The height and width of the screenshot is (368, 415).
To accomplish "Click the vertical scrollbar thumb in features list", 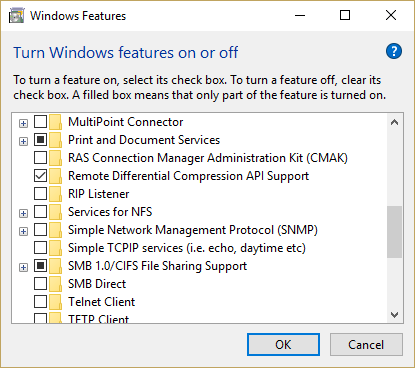I will pyautogui.click(x=395, y=232).
